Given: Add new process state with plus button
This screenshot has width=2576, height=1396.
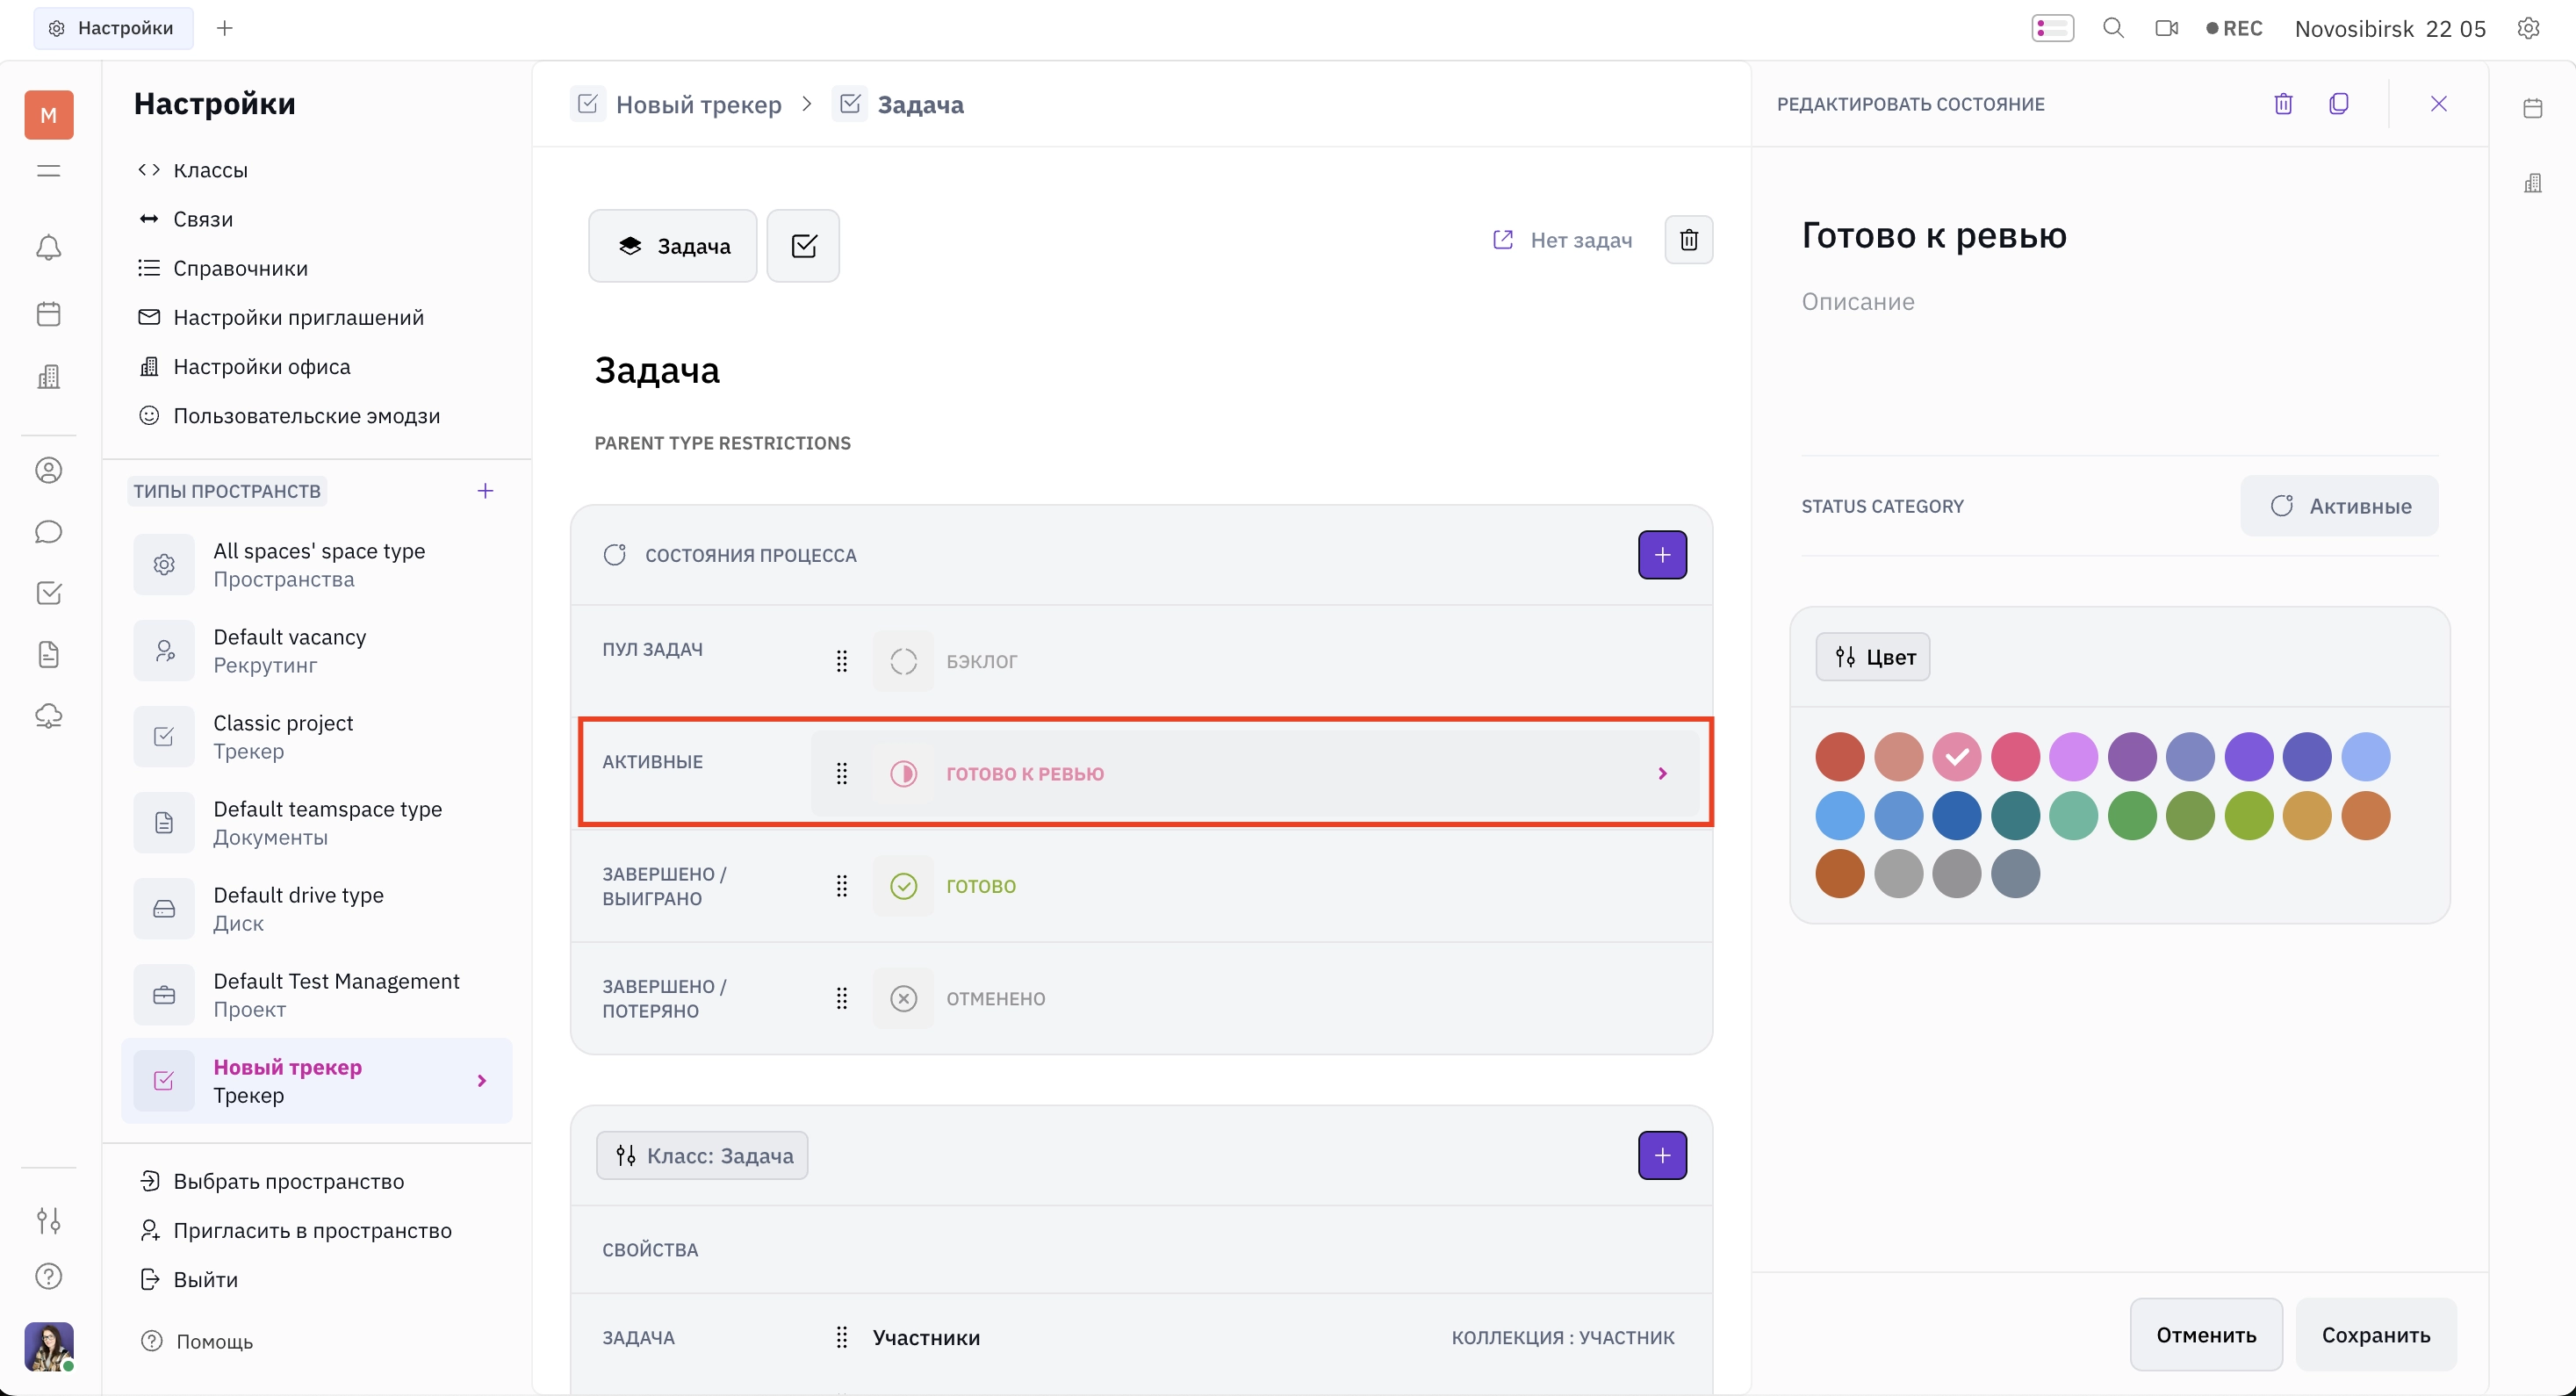Looking at the screenshot, I should tap(1662, 555).
